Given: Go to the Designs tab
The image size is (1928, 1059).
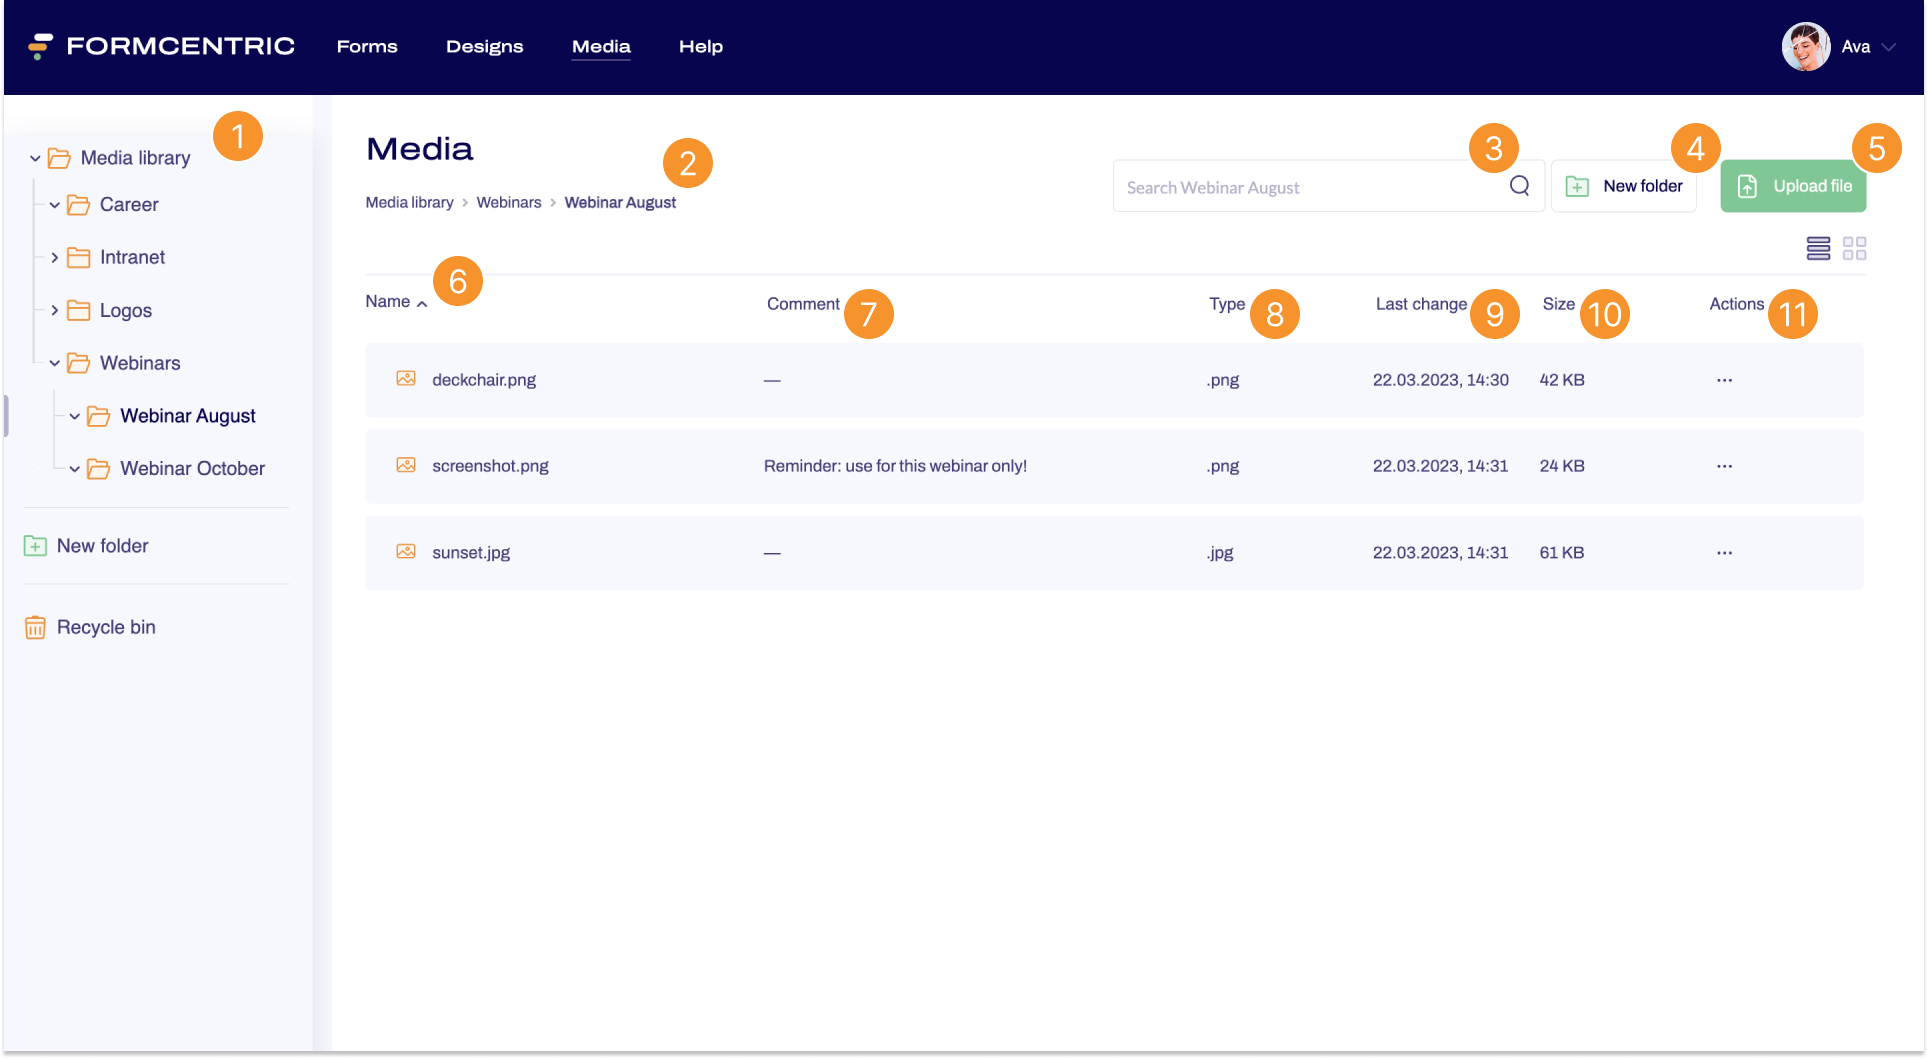Looking at the screenshot, I should coord(484,47).
